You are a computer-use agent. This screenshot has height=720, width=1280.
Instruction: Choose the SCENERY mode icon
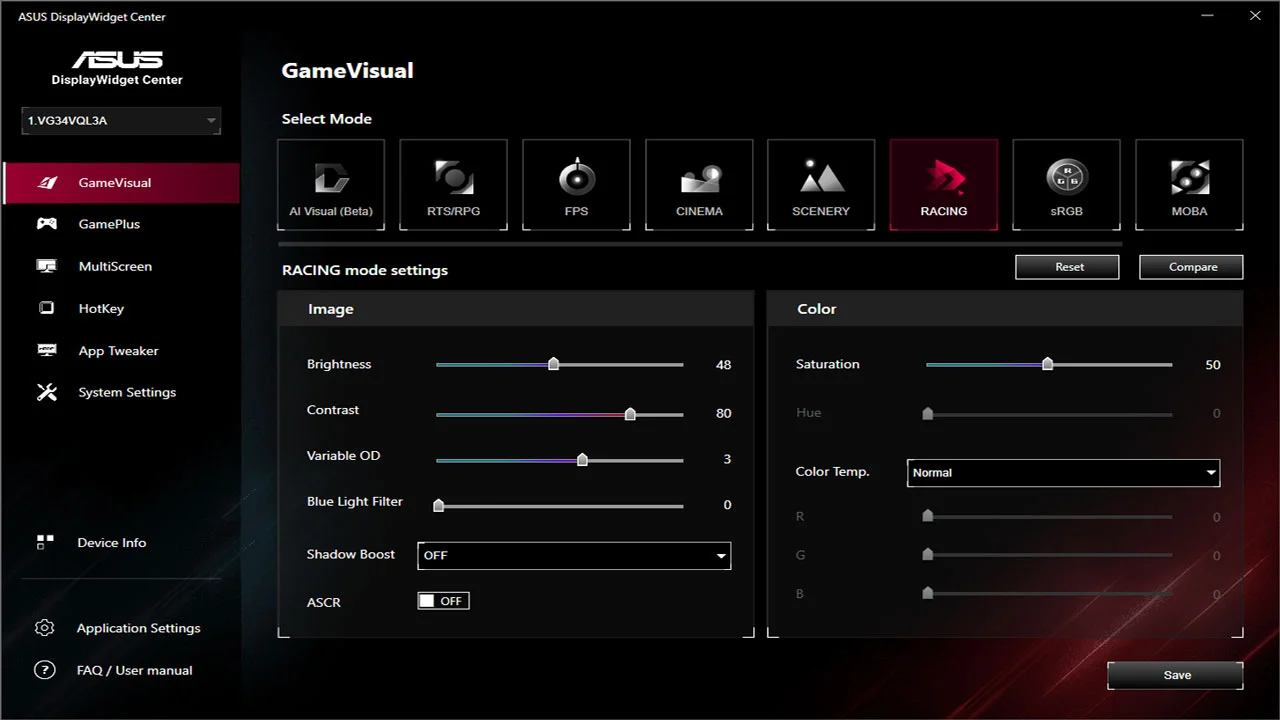(821, 184)
